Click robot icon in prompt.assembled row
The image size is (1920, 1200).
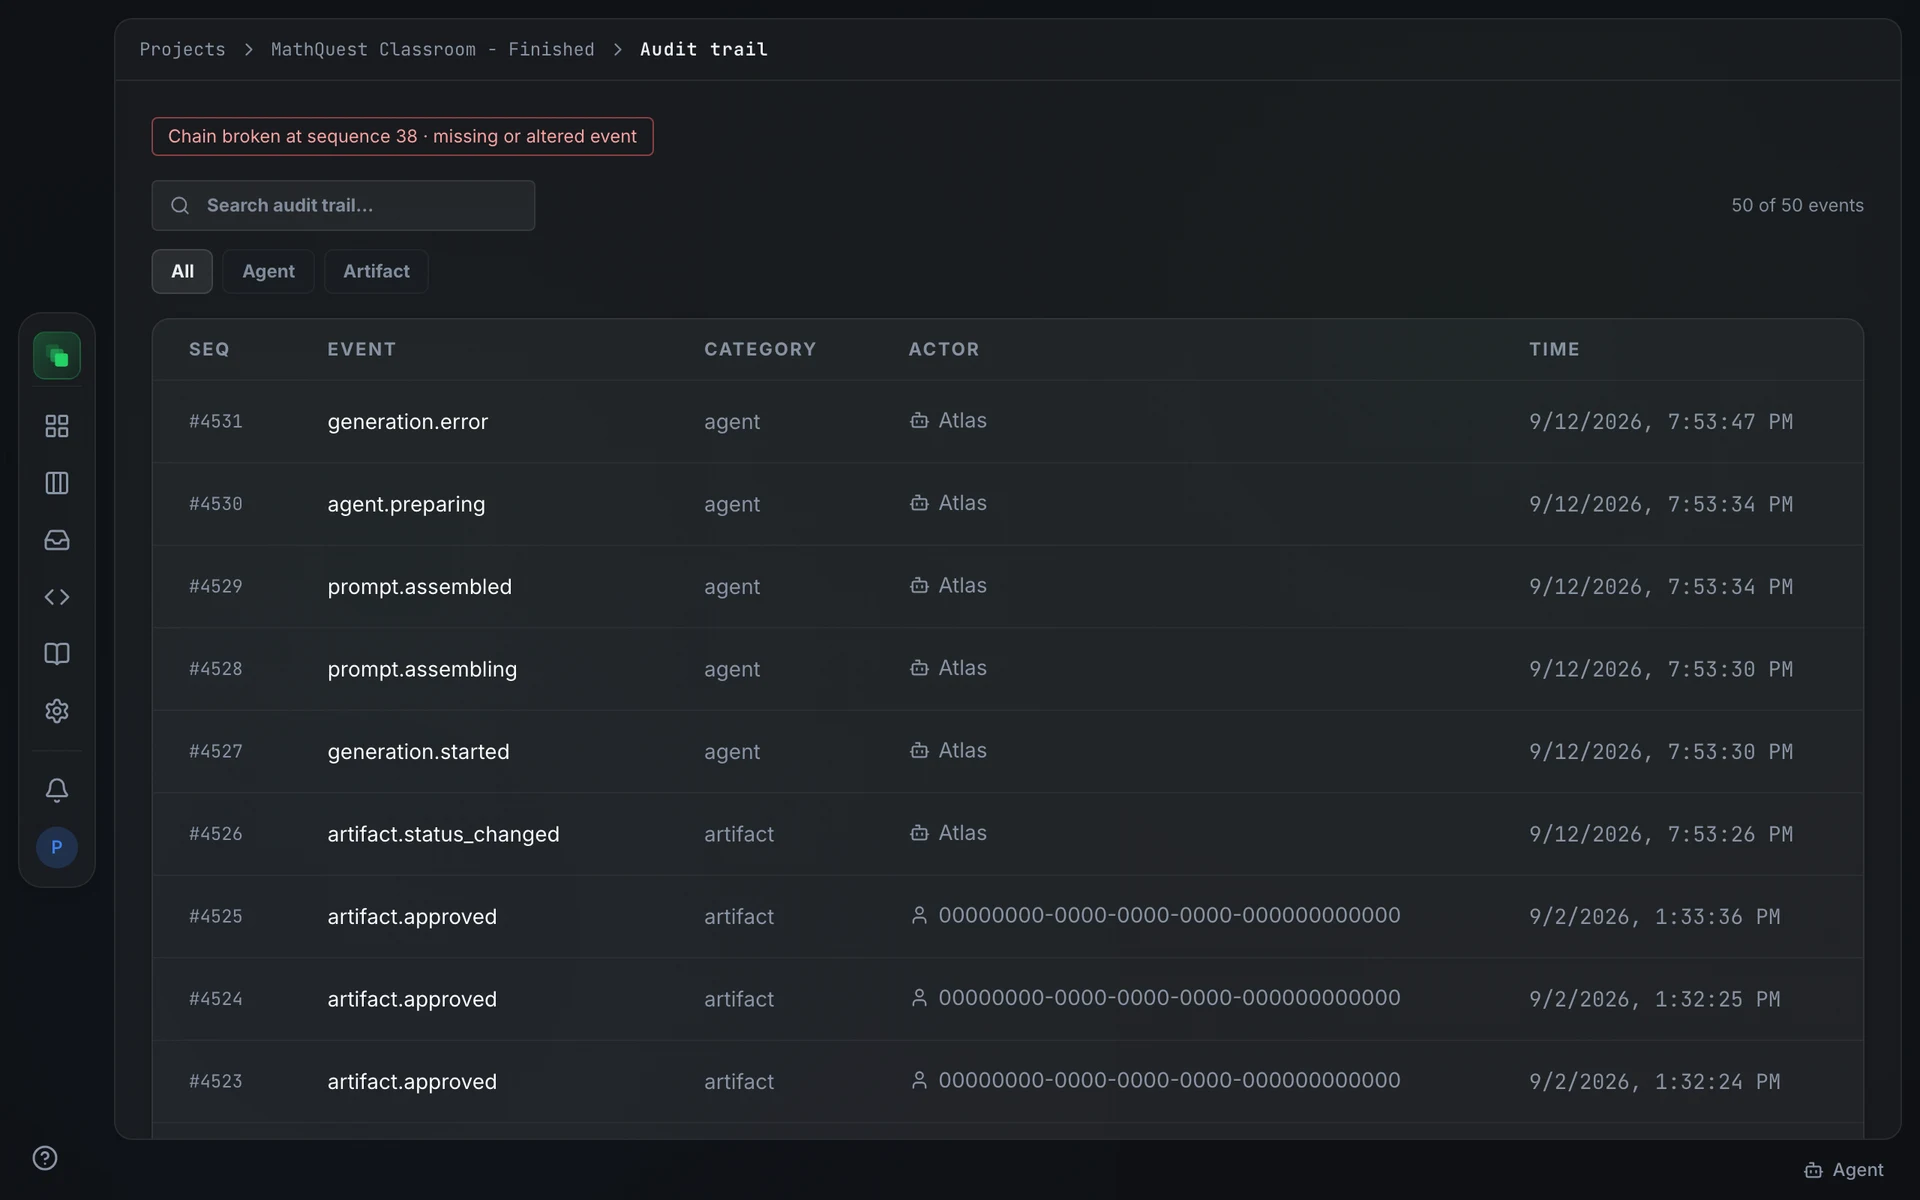coord(919,585)
